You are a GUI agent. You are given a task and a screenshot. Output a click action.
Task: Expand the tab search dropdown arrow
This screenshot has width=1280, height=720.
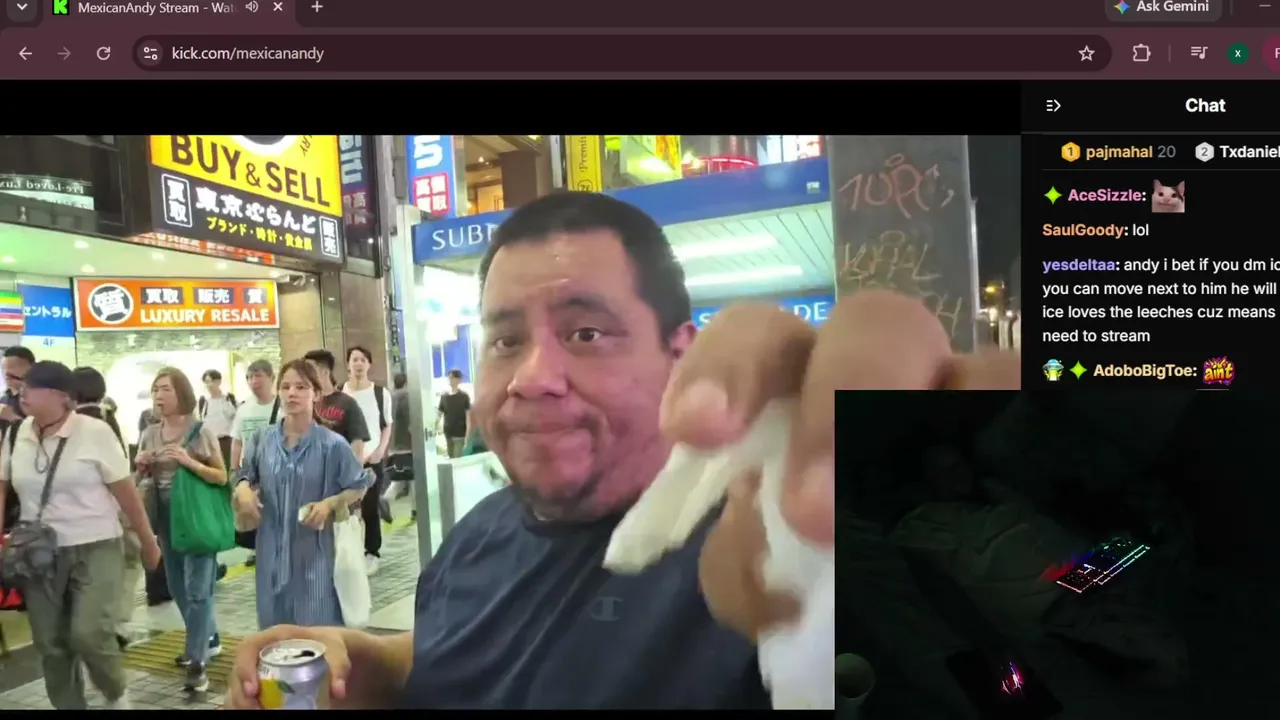coord(22,7)
